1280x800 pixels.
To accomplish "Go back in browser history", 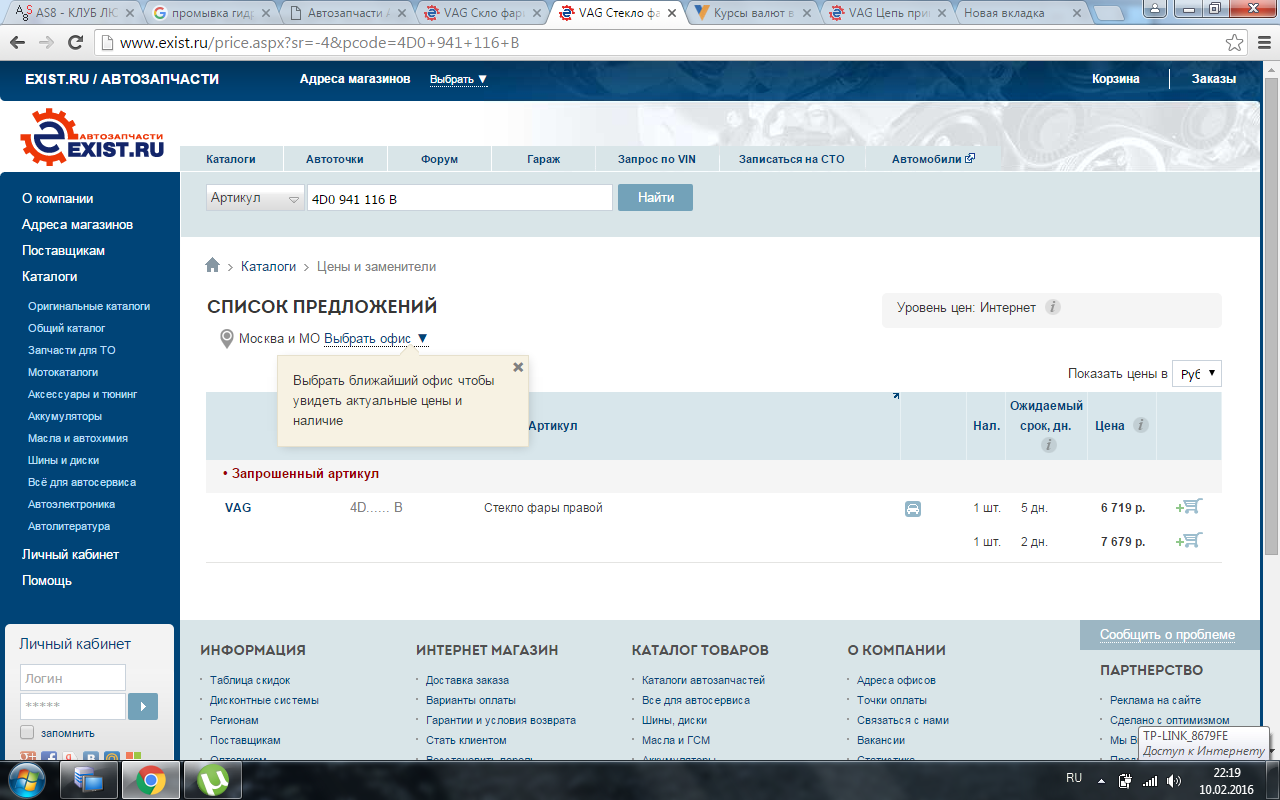I will tap(18, 43).
